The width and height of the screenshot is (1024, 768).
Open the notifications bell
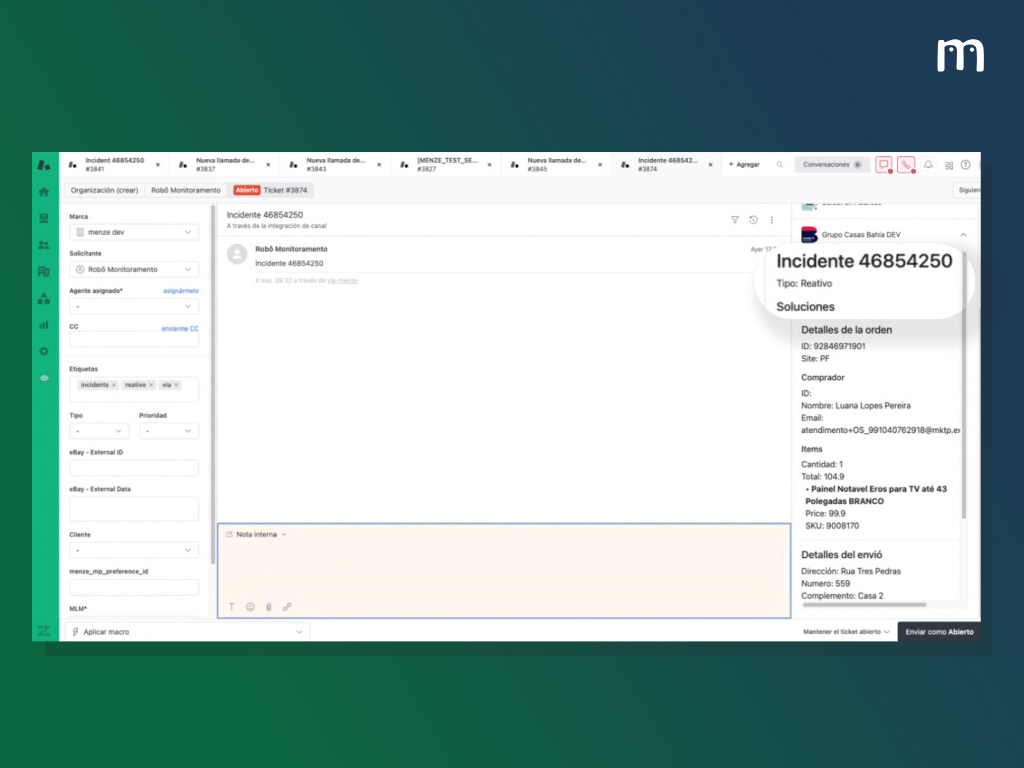pos(928,165)
